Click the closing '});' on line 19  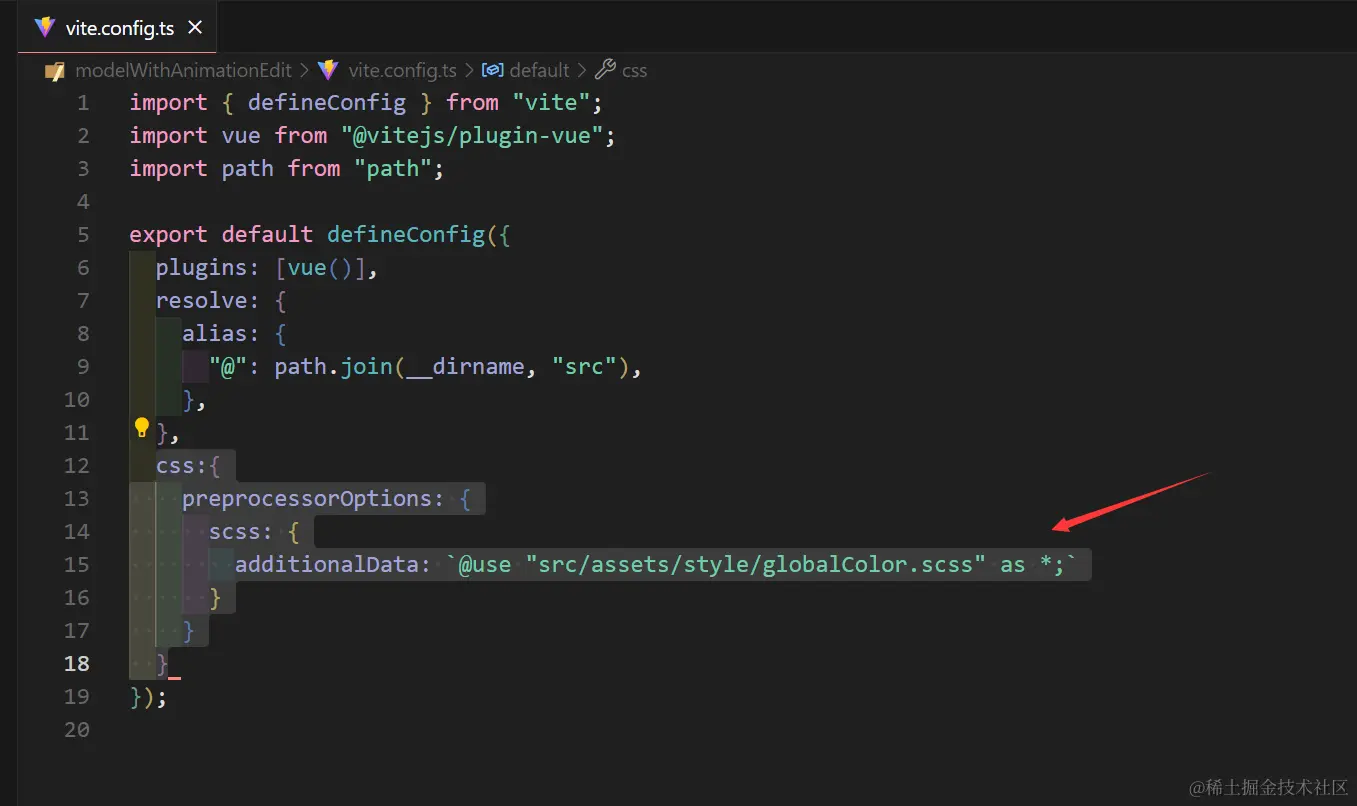tap(148, 697)
